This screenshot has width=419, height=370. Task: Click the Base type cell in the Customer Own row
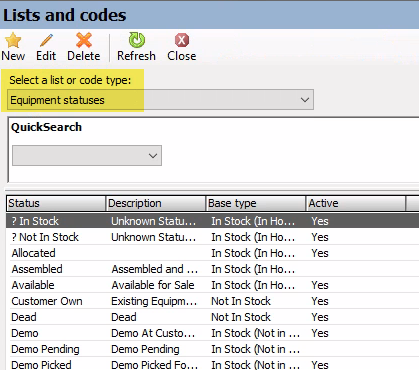point(241,301)
